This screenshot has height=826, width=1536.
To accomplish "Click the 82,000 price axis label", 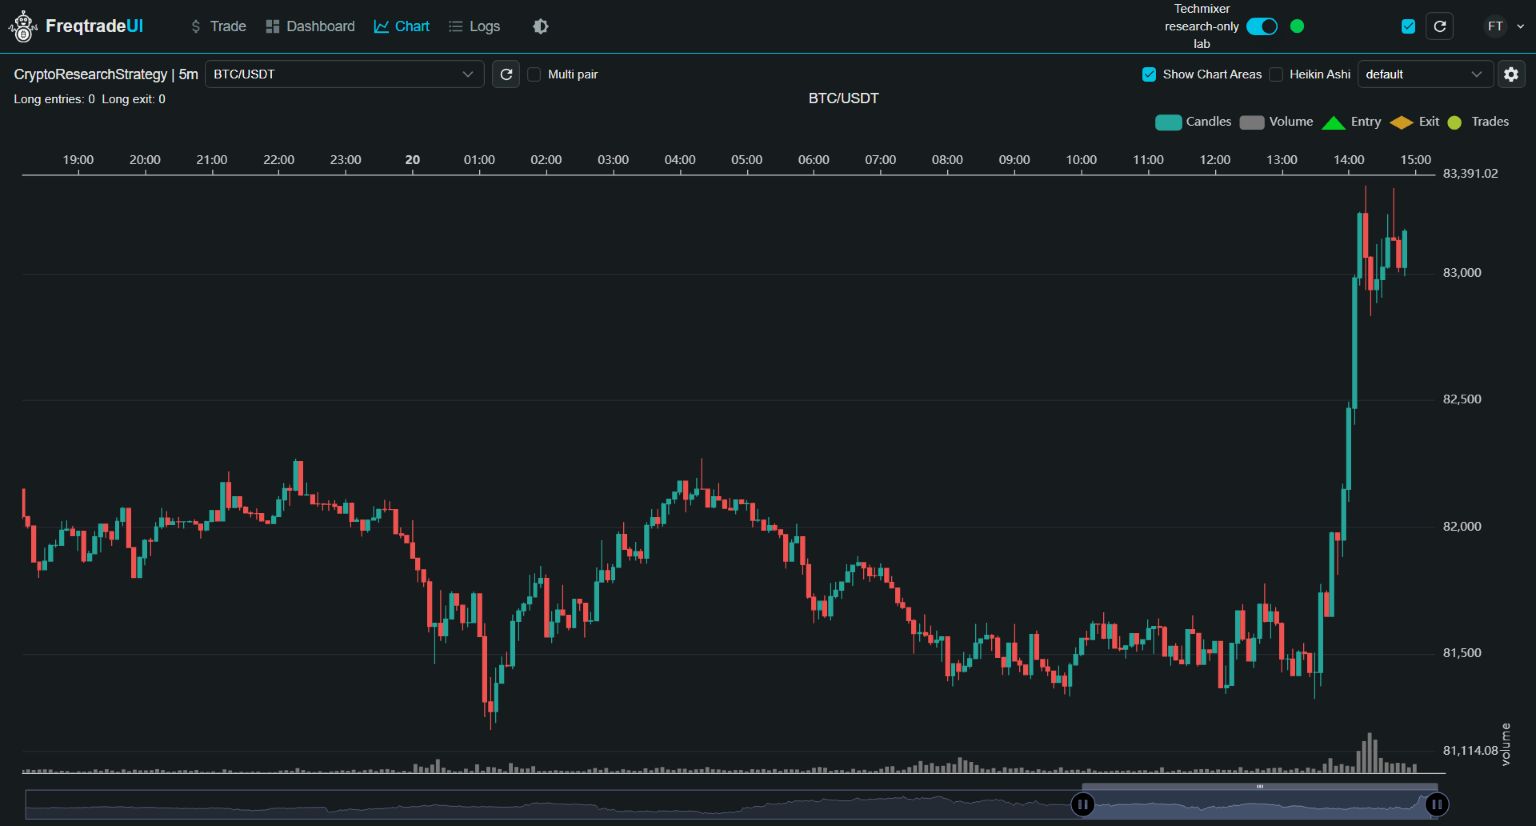I will pyautogui.click(x=1462, y=526).
